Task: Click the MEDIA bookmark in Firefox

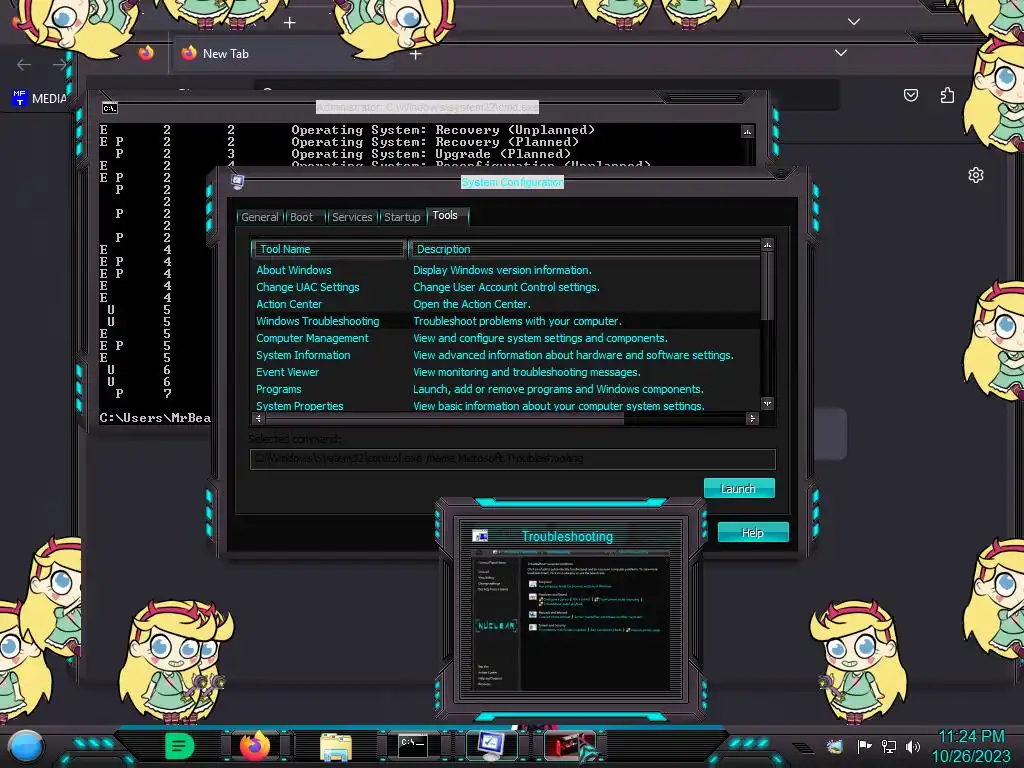Action: coord(39,99)
